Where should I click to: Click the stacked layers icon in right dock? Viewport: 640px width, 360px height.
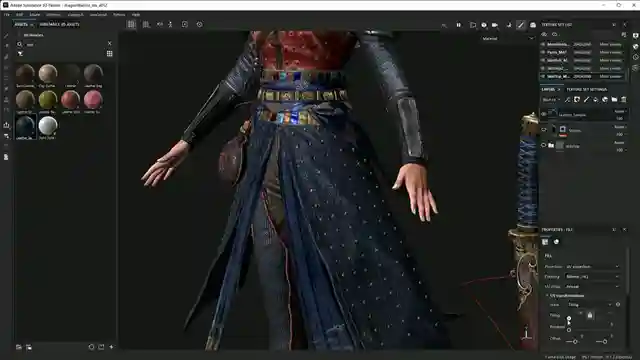point(635,68)
